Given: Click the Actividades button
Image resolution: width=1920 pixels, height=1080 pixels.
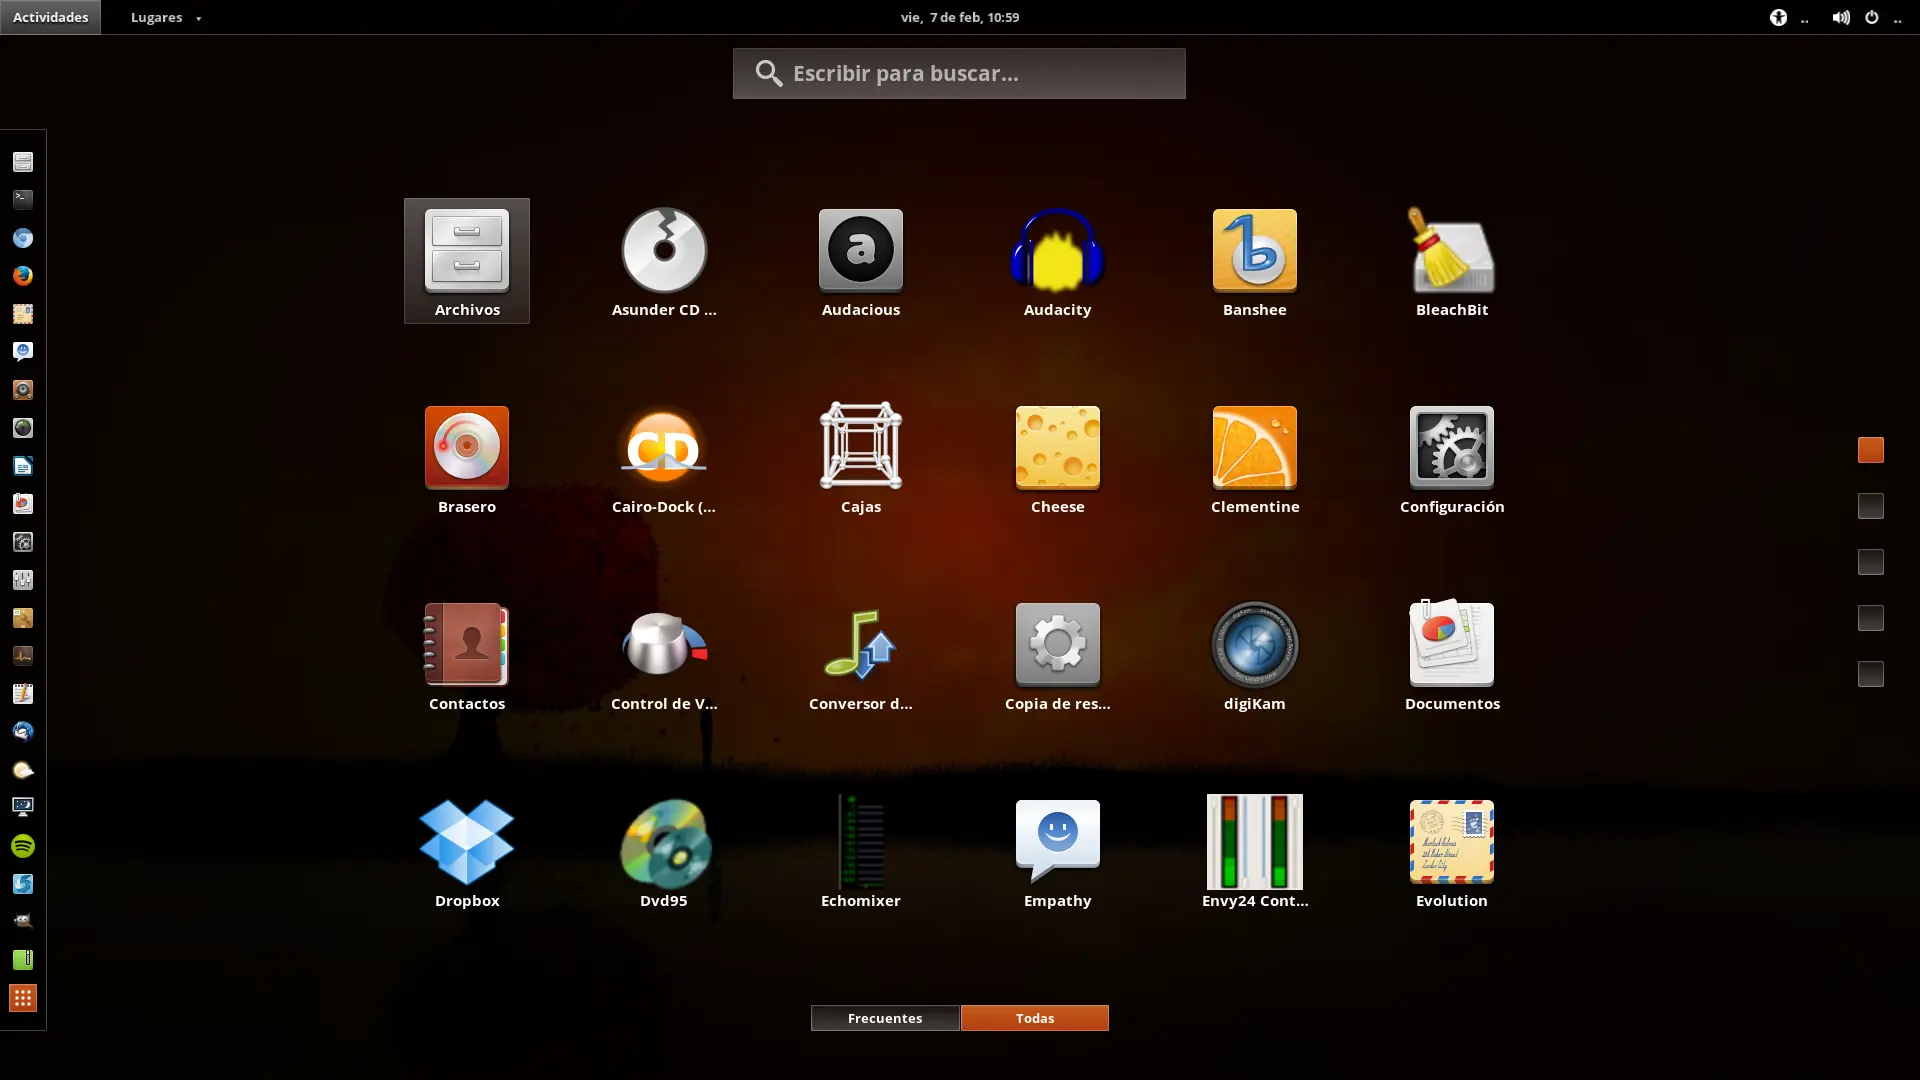Looking at the screenshot, I should [x=51, y=17].
